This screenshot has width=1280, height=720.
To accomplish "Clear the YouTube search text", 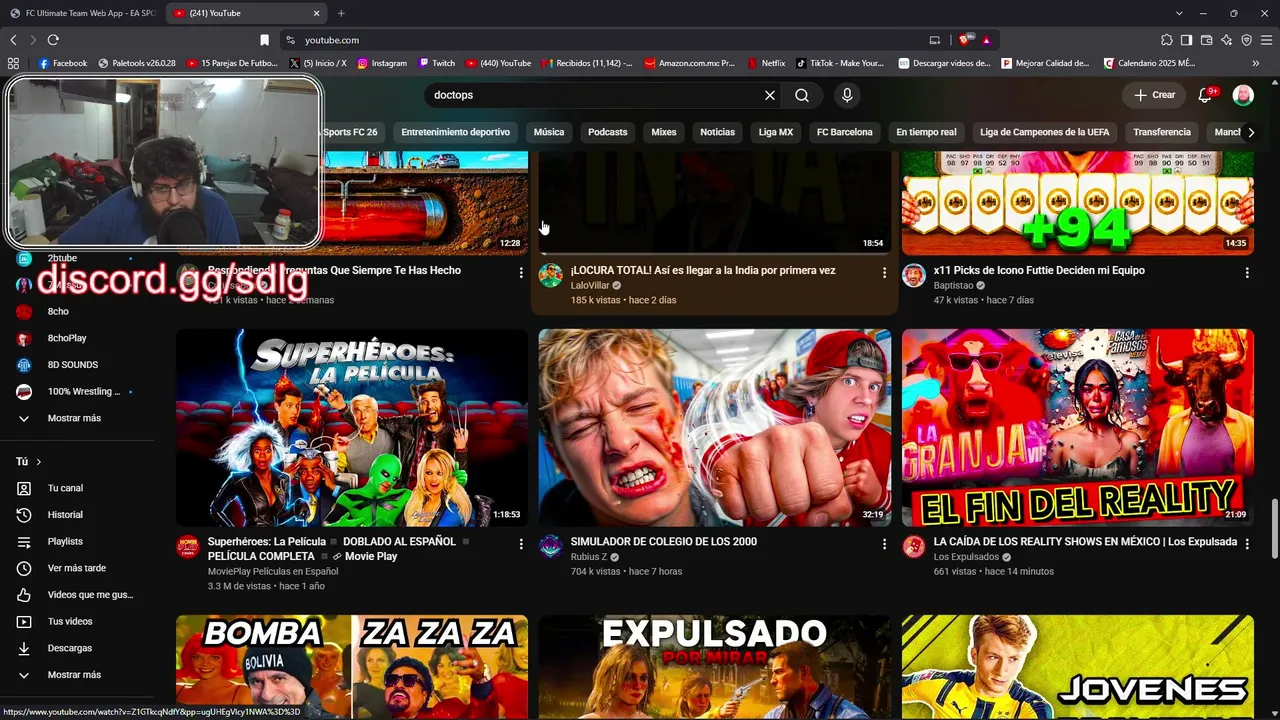I will [x=770, y=95].
